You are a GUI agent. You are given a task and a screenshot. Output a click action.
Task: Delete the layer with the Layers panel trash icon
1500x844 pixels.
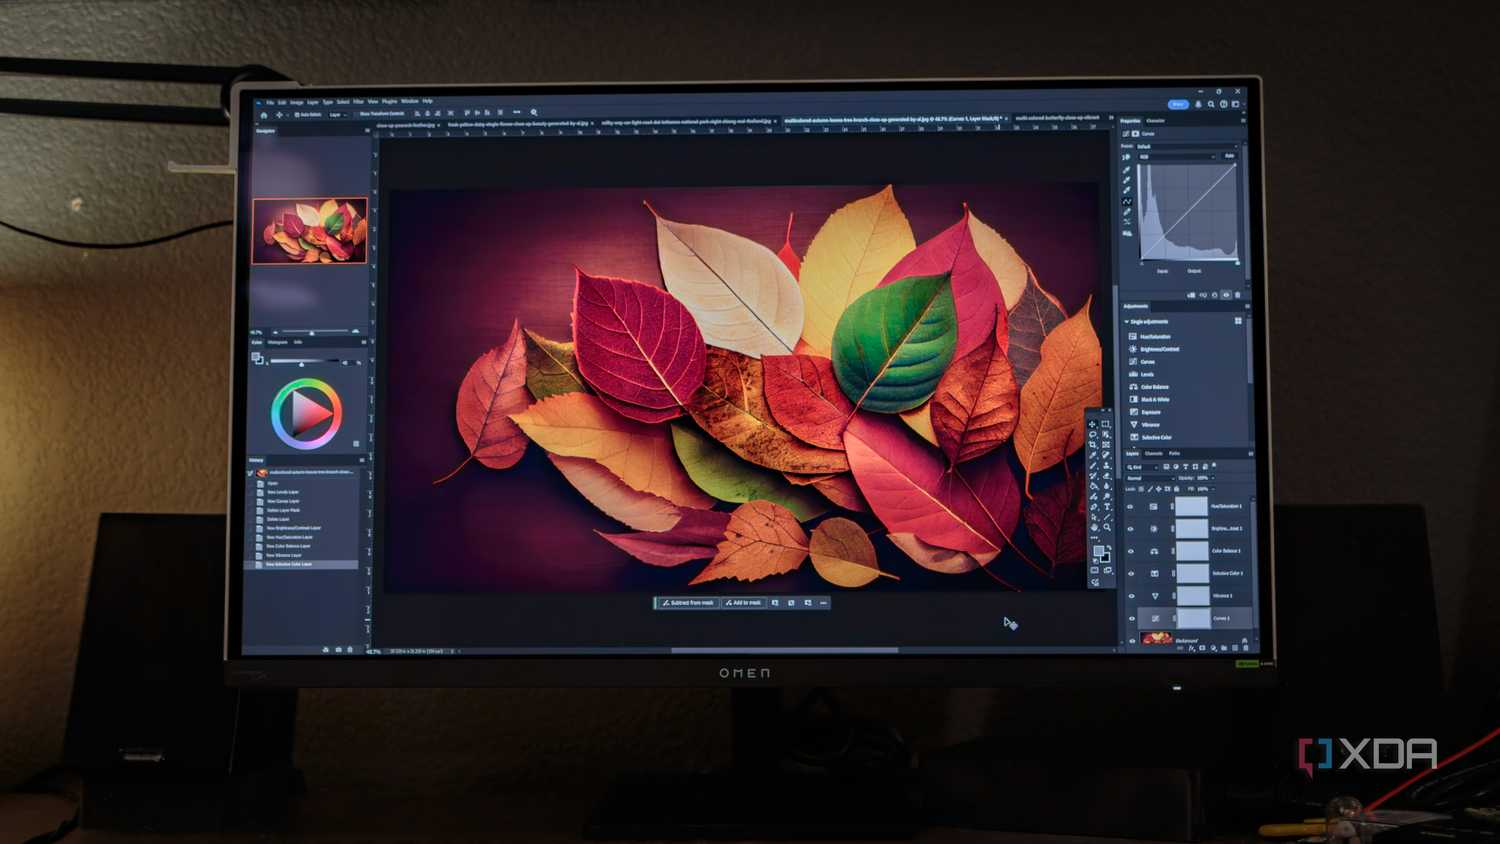tap(1245, 648)
